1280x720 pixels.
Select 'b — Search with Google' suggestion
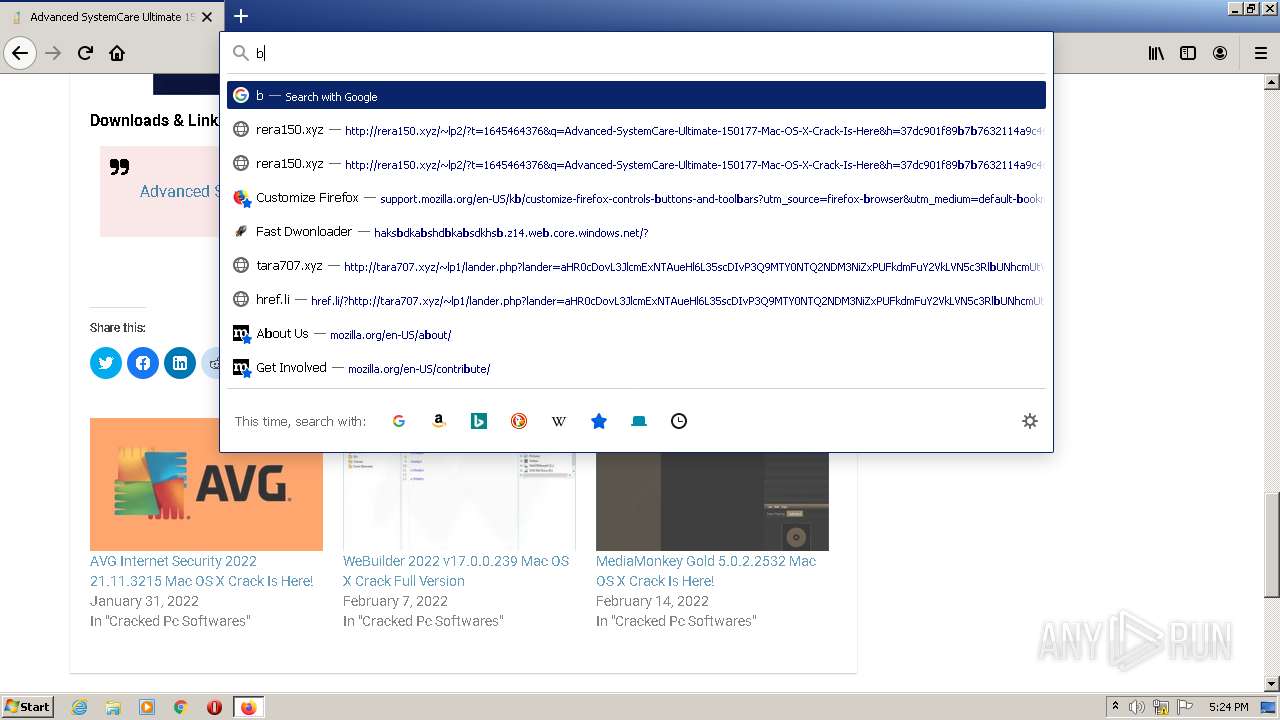click(x=636, y=96)
